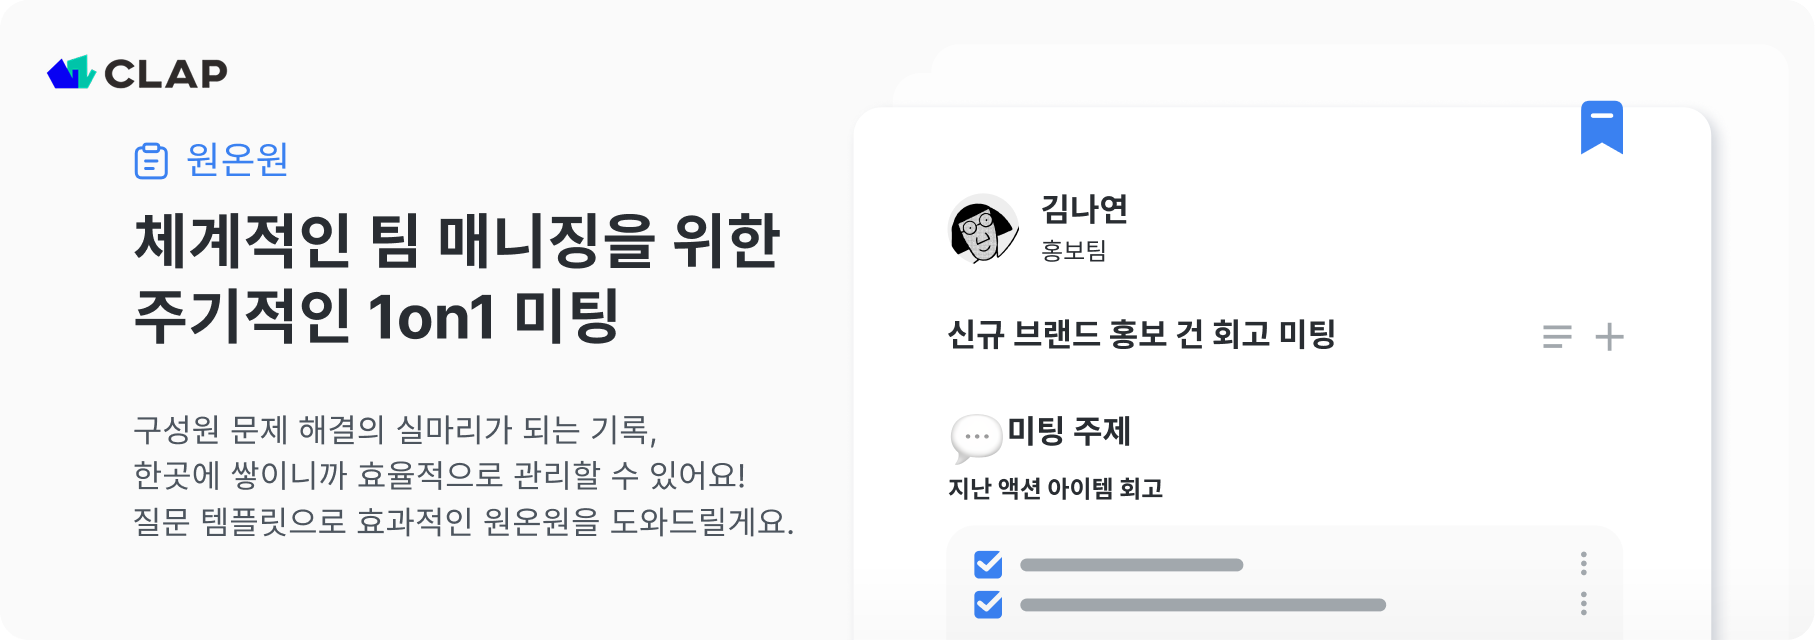The height and width of the screenshot is (640, 1815).
Task: Click the blue bookmark icon on card
Action: (x=1601, y=127)
